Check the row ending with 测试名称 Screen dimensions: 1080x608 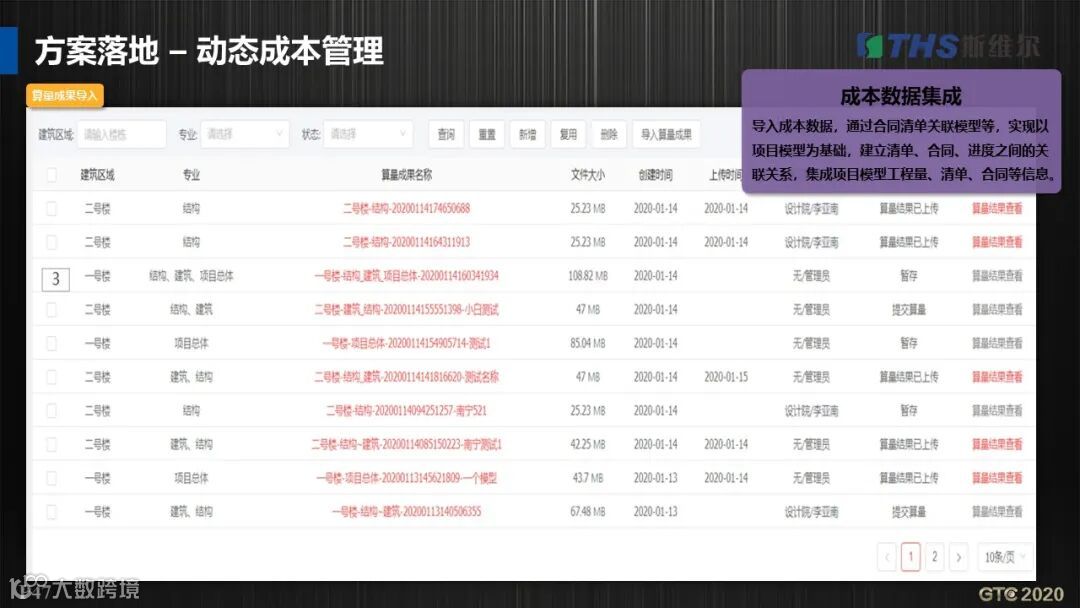tap(52, 377)
